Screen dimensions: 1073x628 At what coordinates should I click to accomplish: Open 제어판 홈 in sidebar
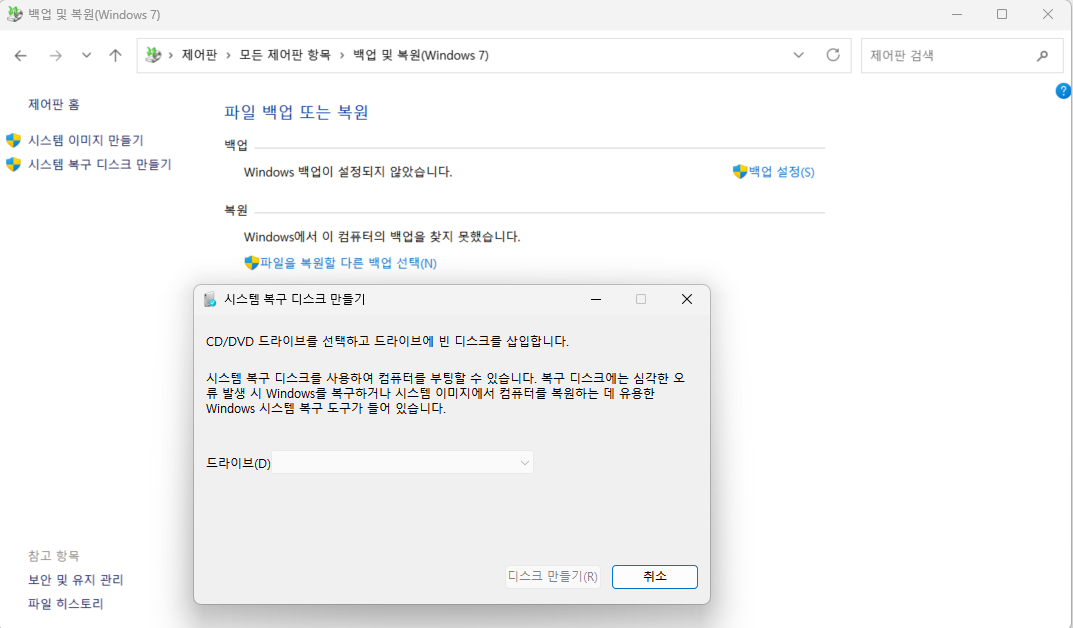click(53, 104)
